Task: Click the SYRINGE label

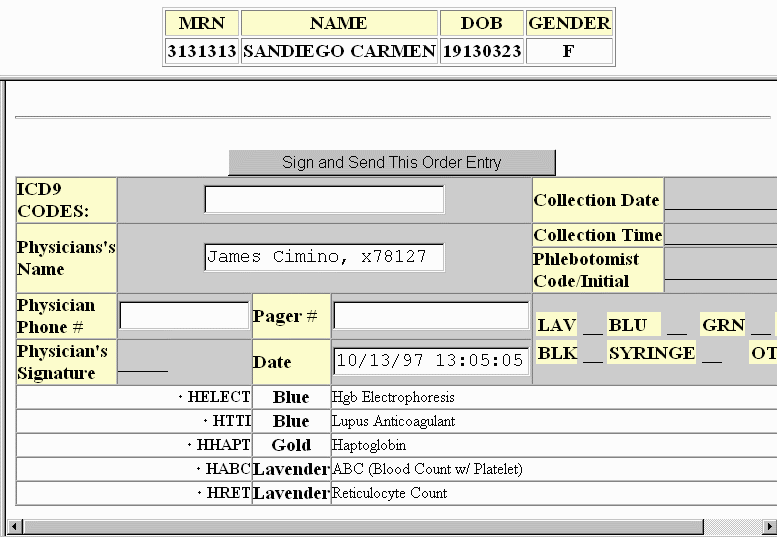Action: [x=651, y=354]
